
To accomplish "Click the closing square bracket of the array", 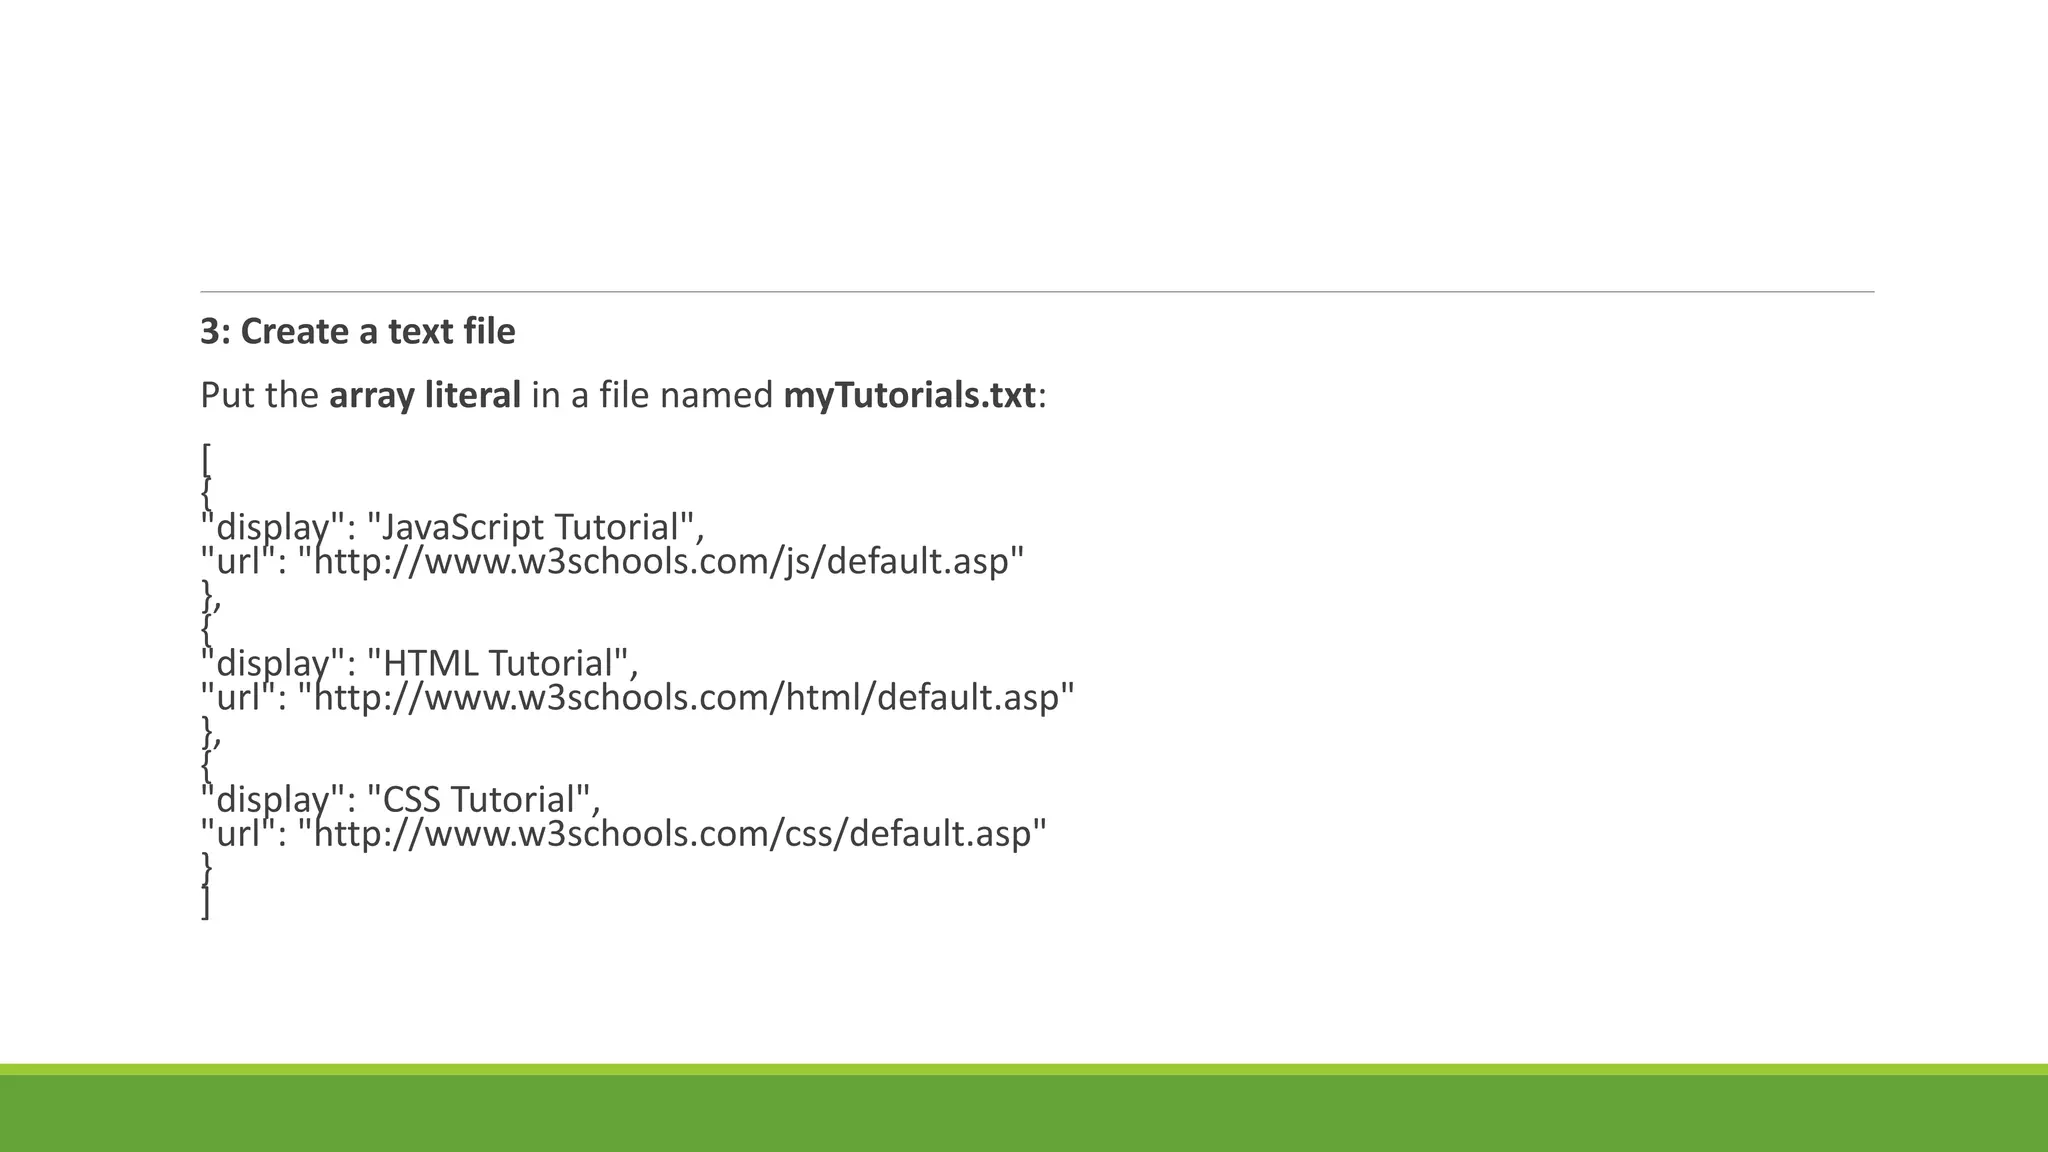I will coord(206,902).
